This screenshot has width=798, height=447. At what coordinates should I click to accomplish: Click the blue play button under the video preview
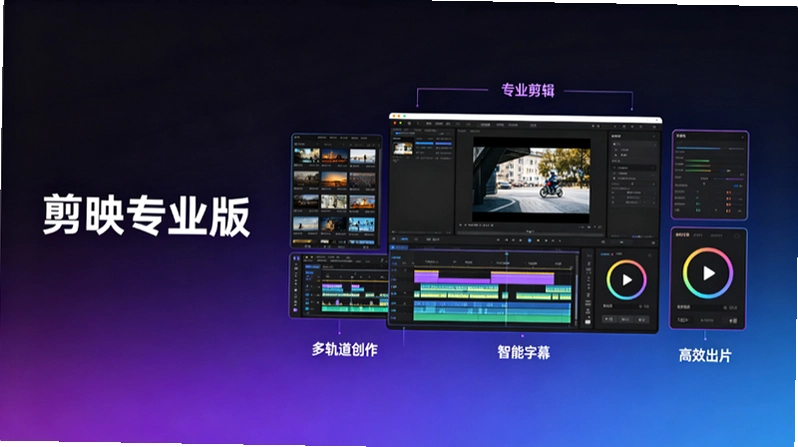point(529,240)
